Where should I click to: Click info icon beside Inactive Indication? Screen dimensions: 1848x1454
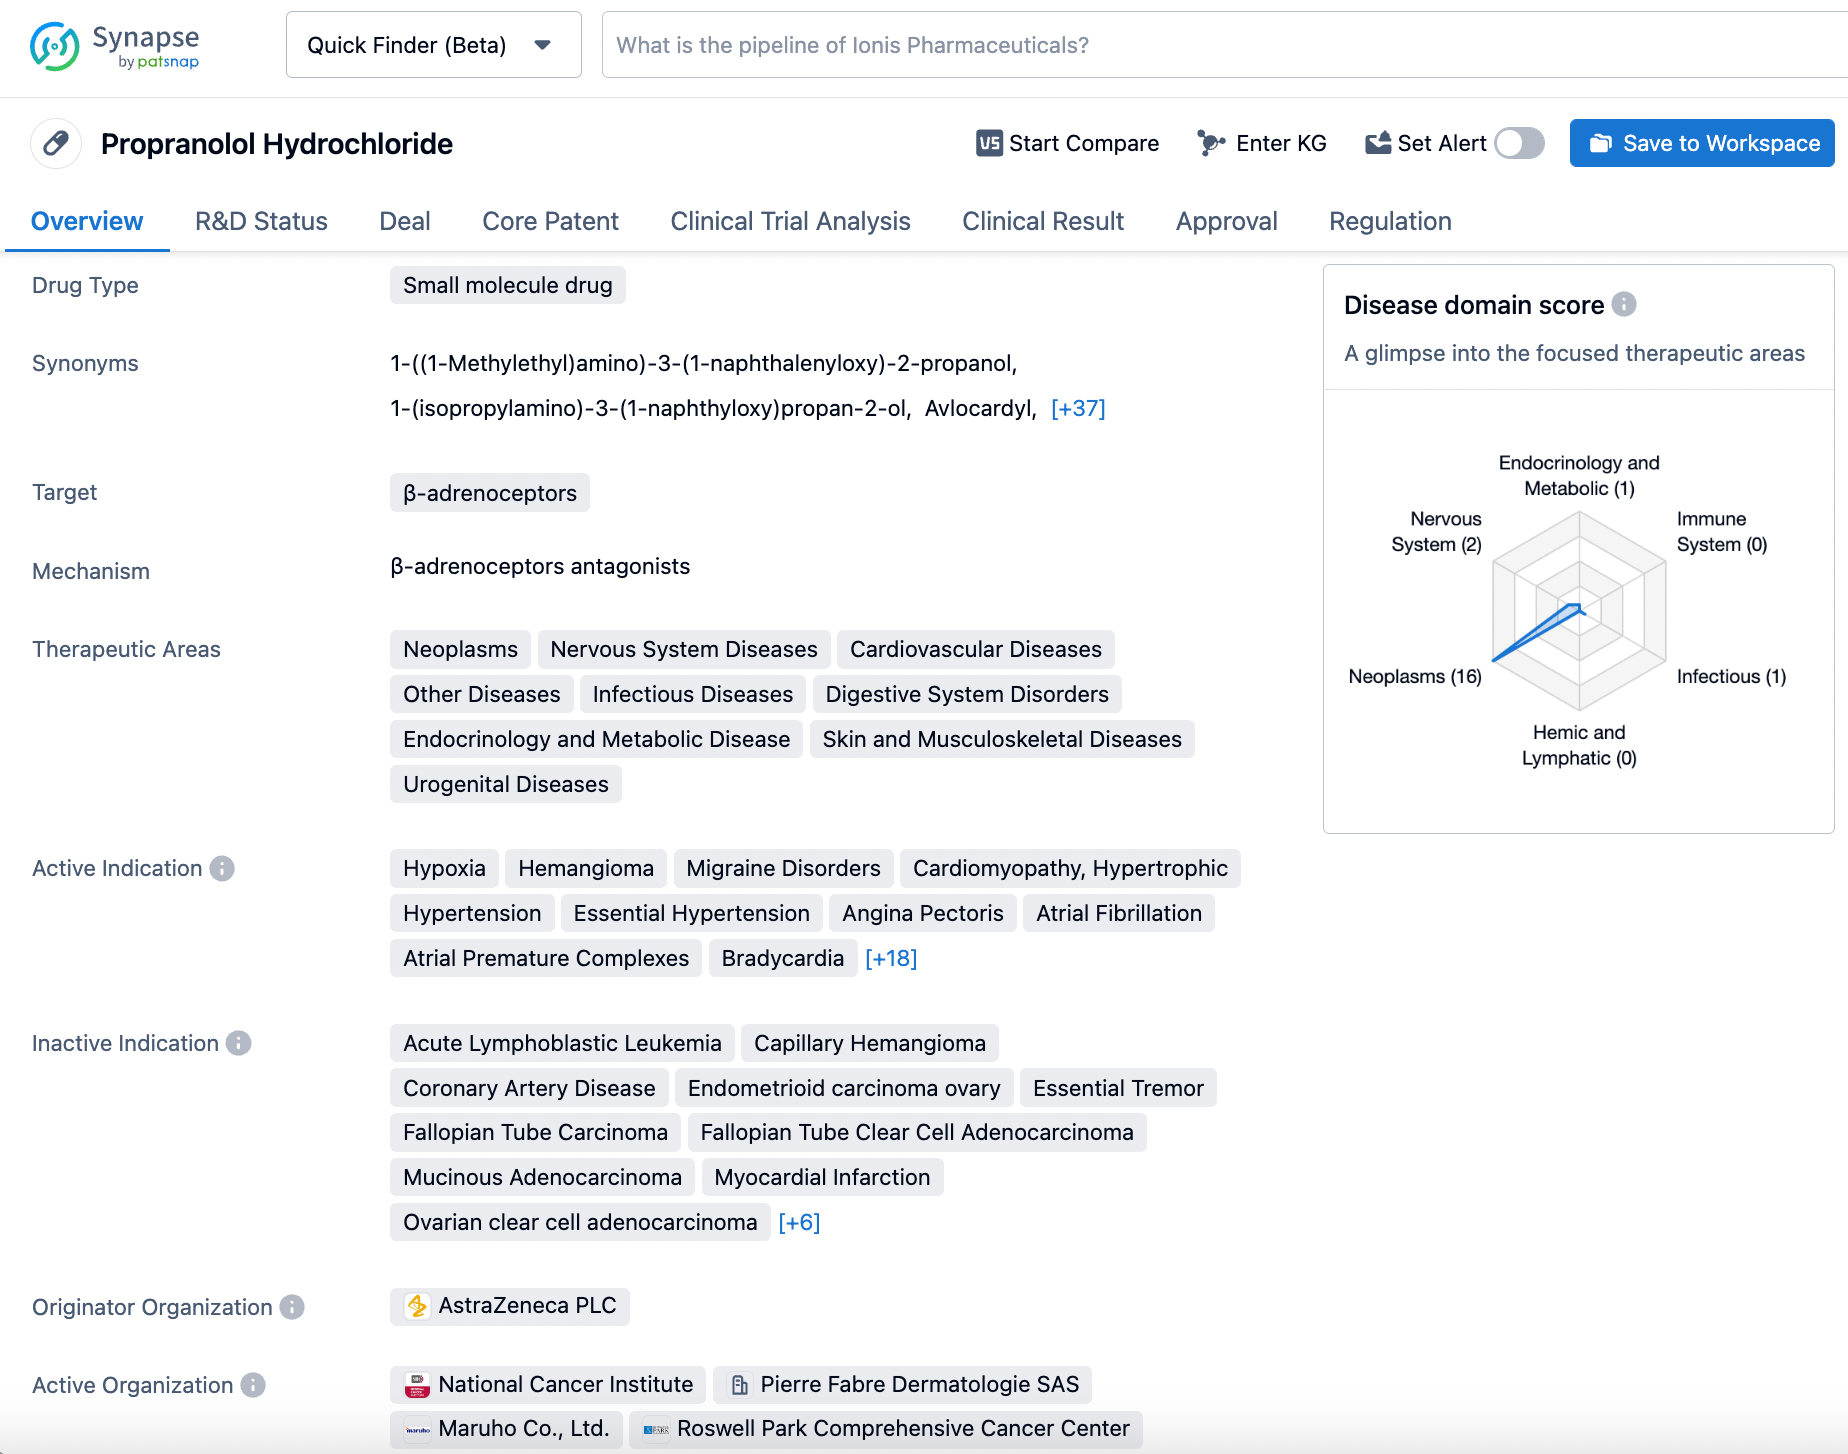(x=238, y=1044)
